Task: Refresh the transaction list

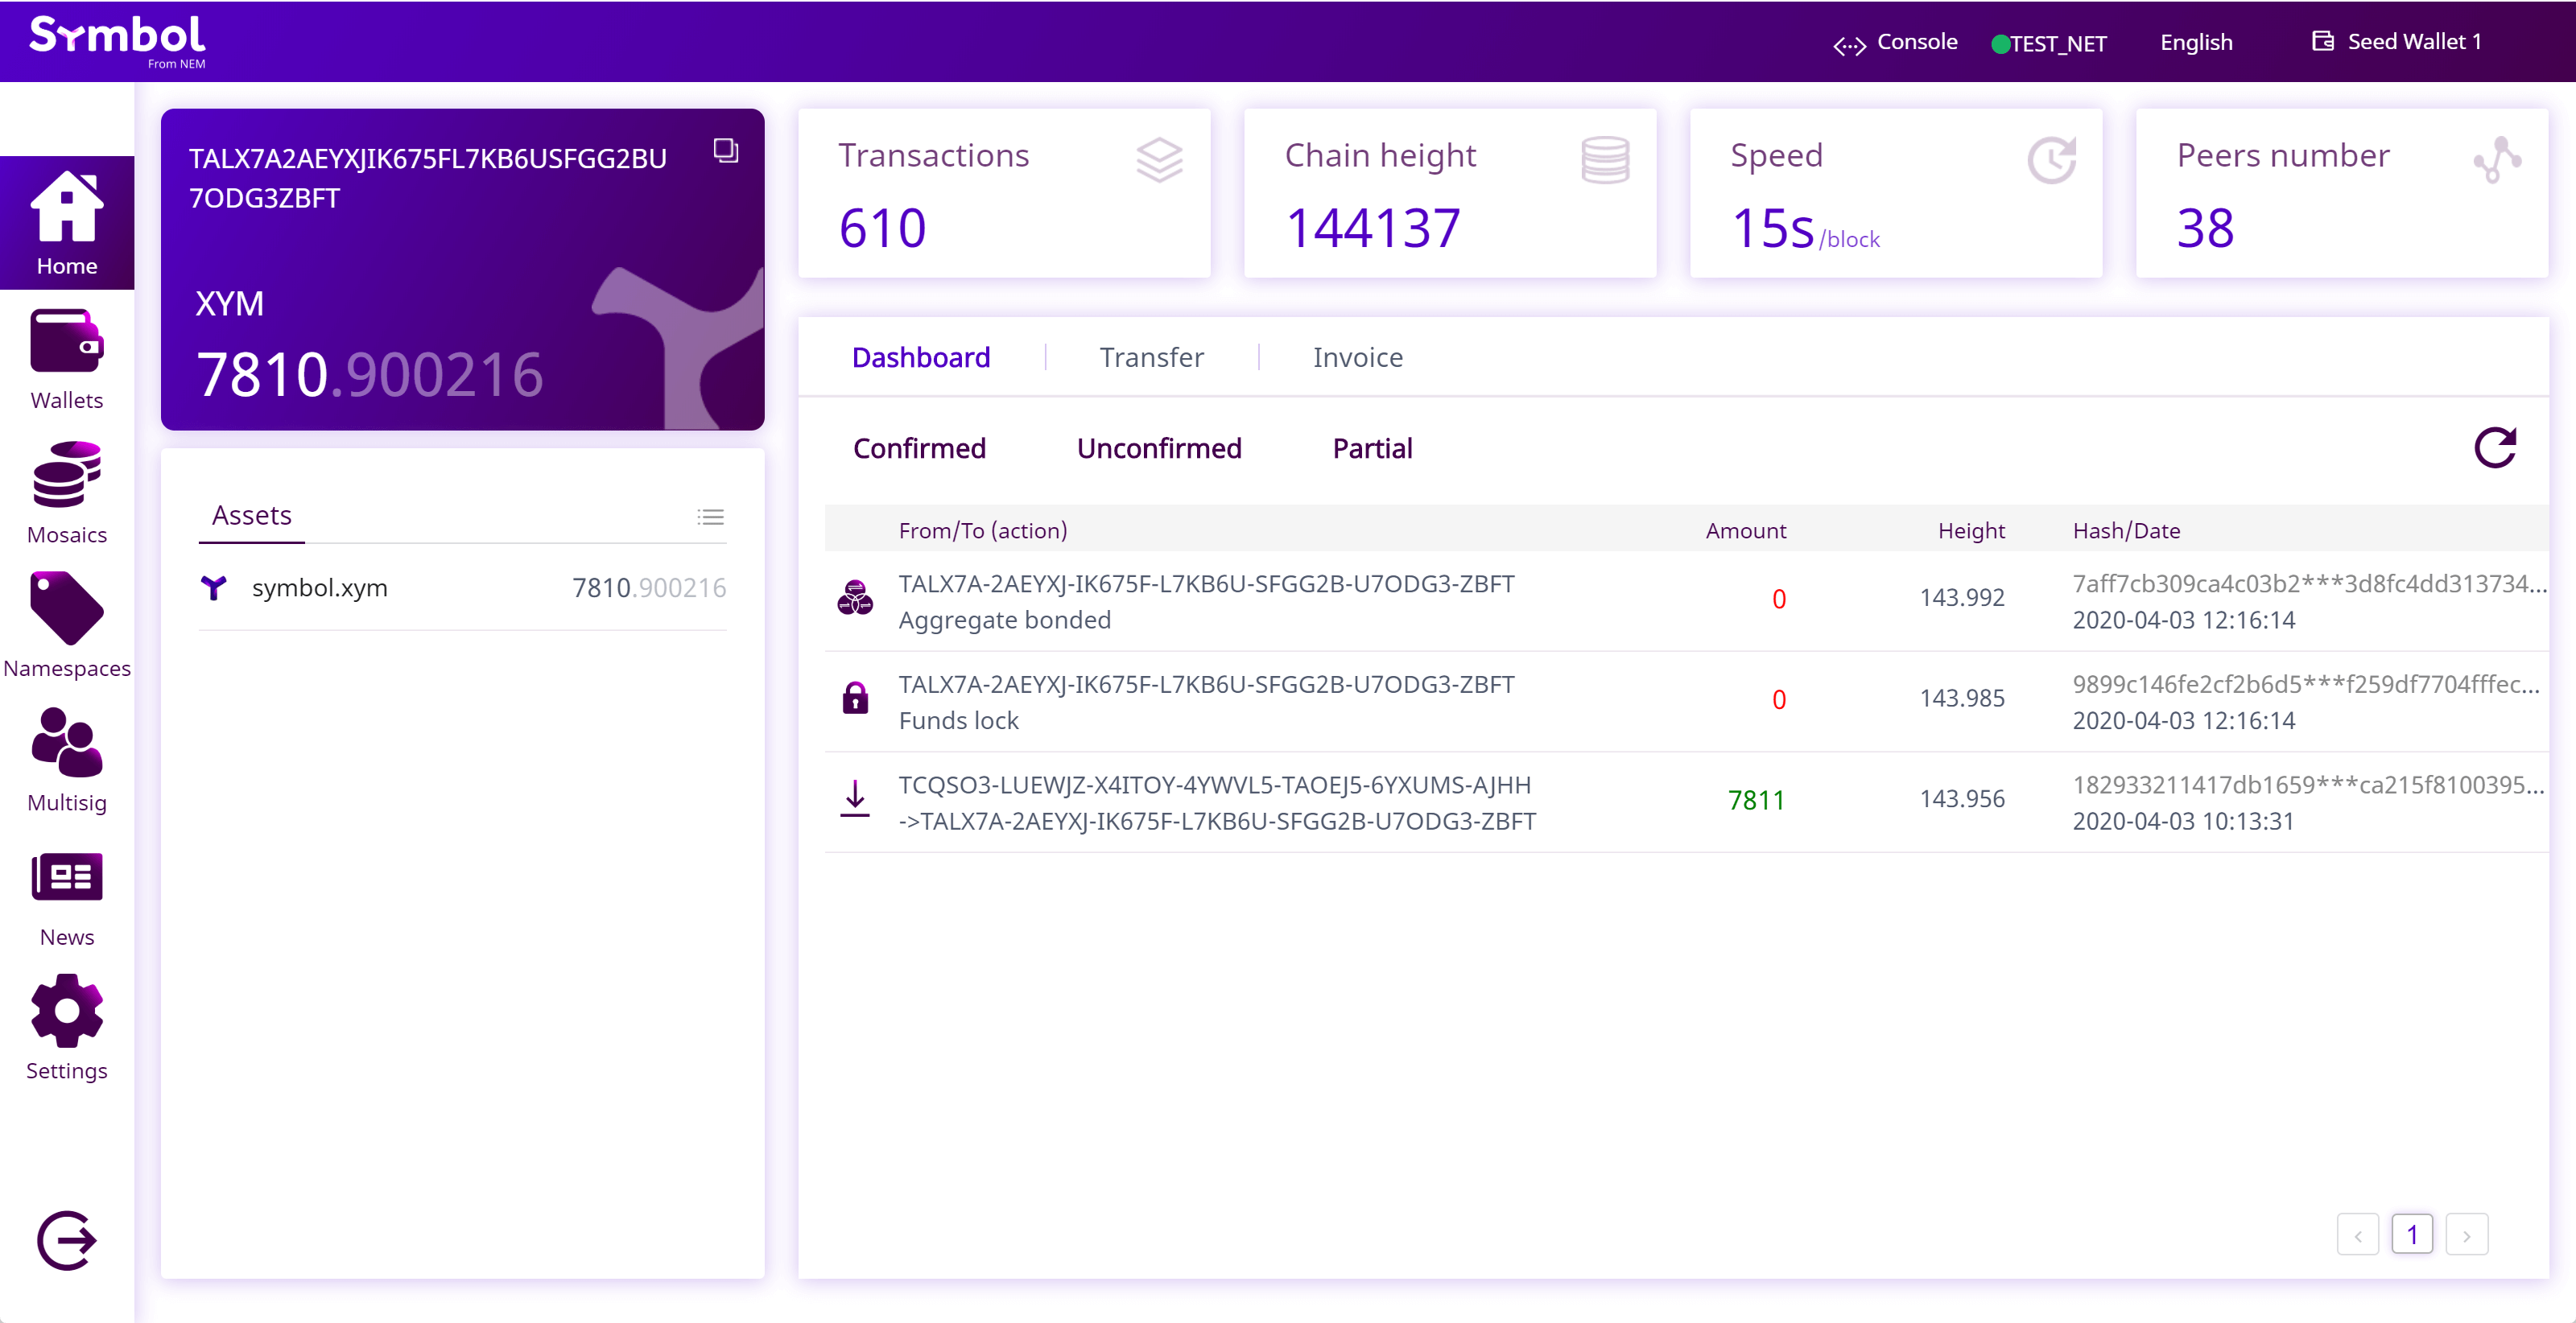Action: coord(2495,448)
